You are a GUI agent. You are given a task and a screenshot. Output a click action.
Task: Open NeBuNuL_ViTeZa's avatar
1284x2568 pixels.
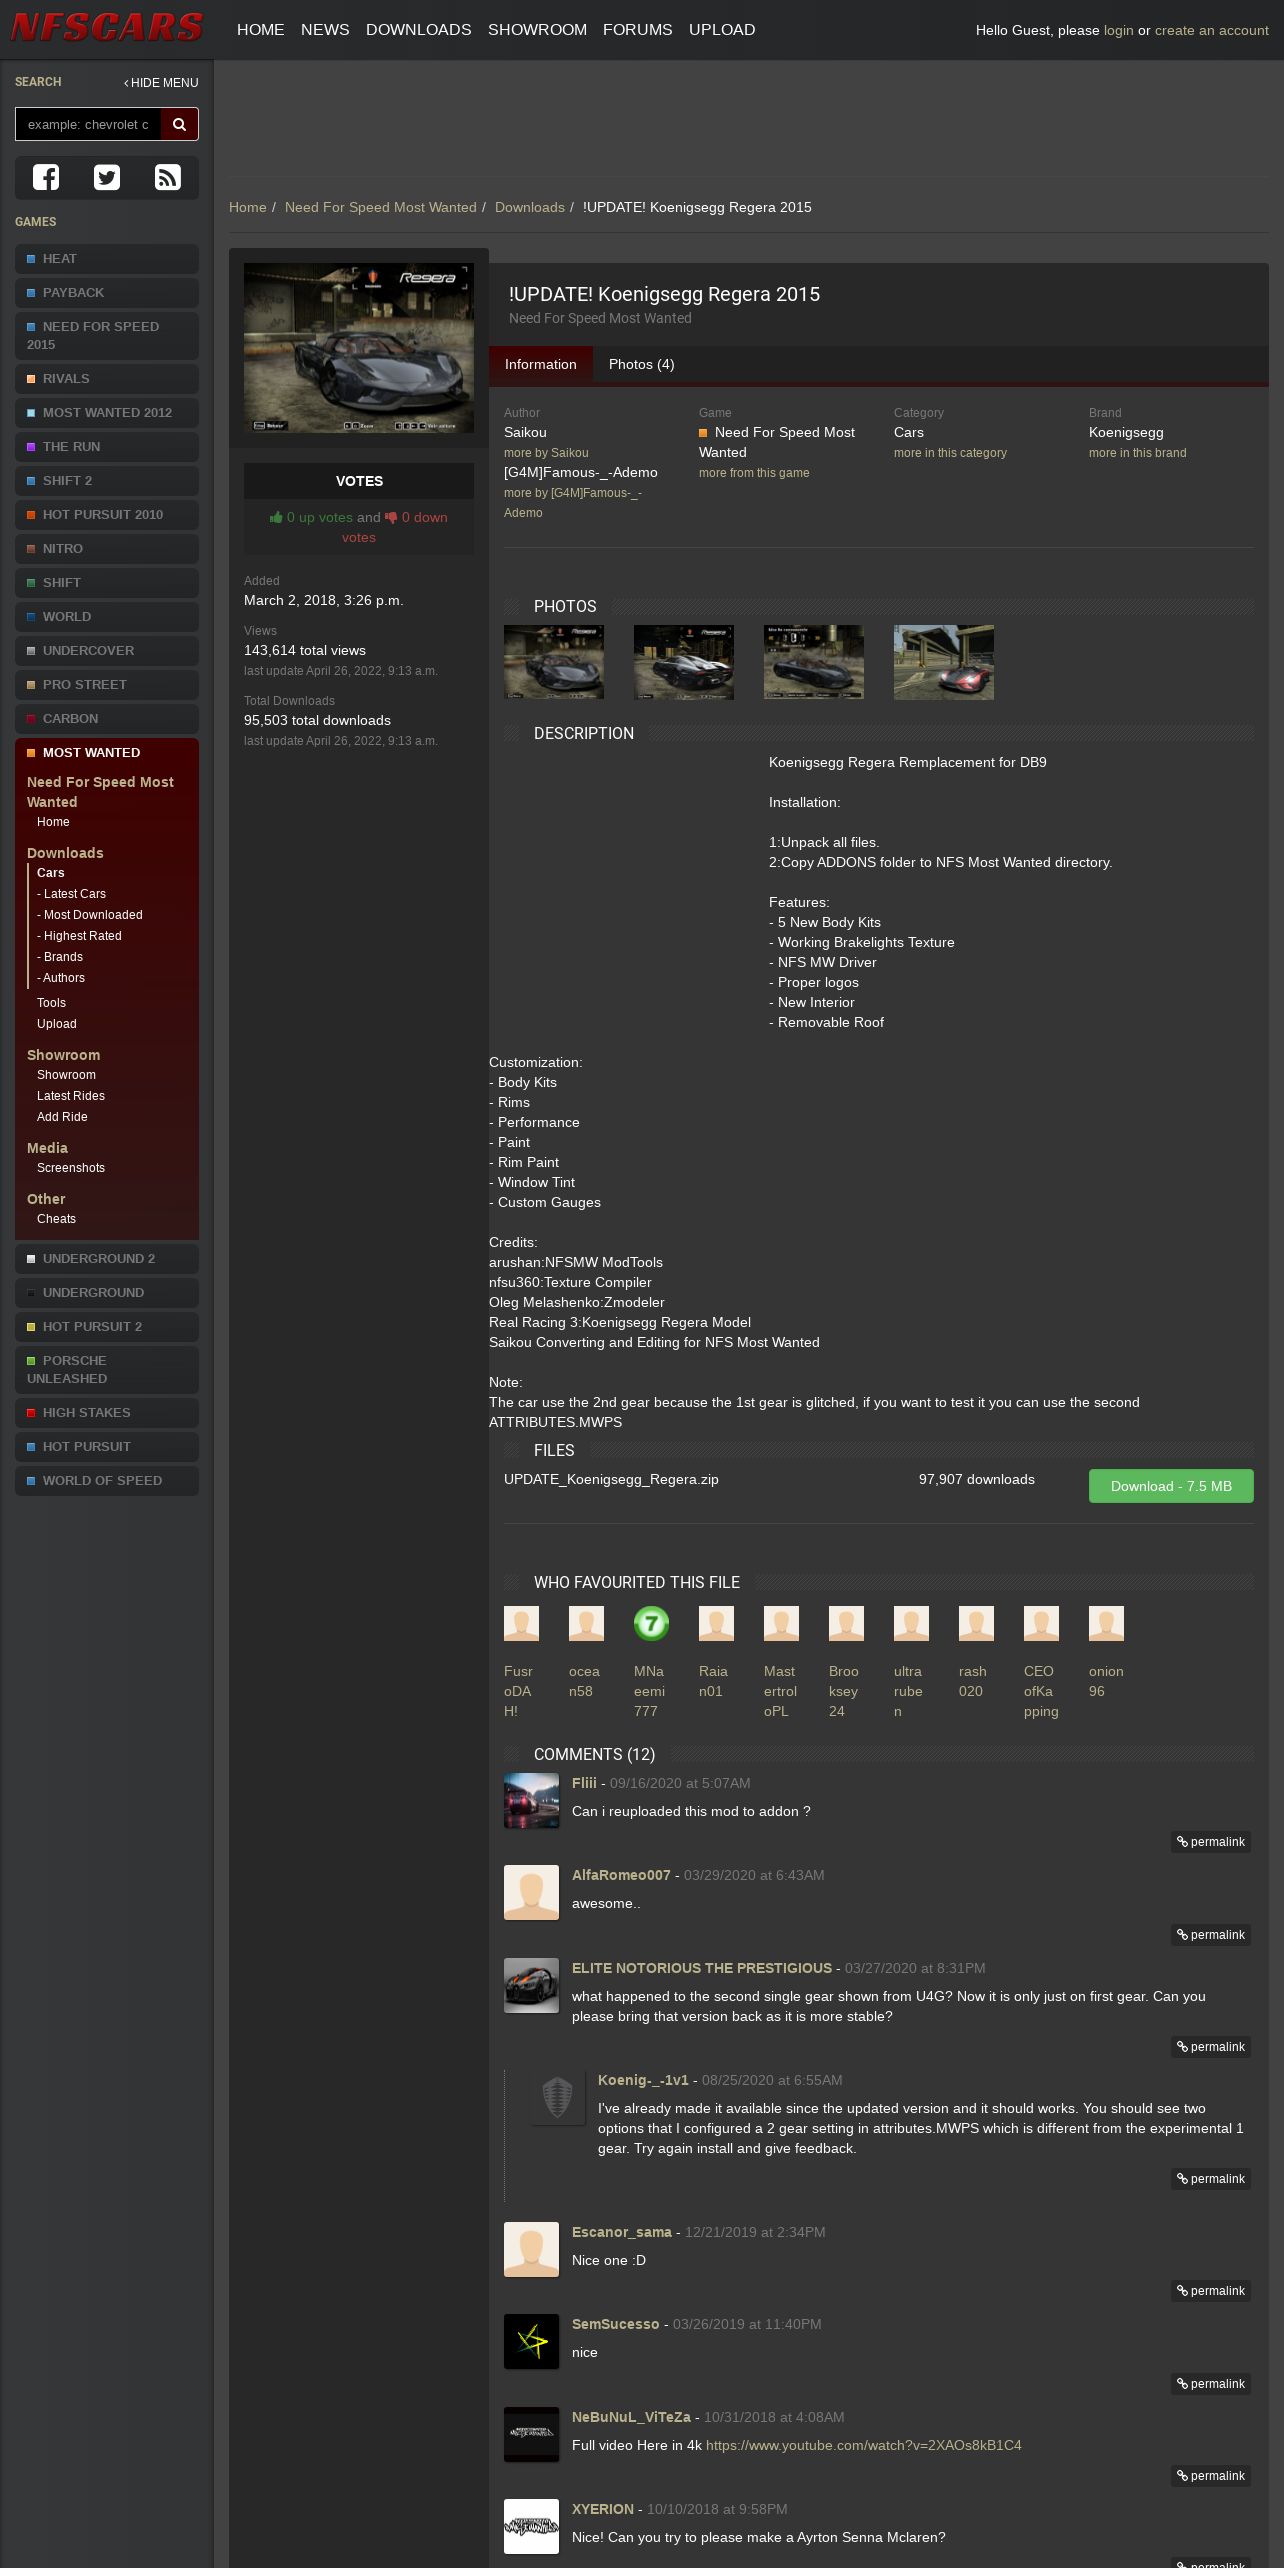[531, 2434]
